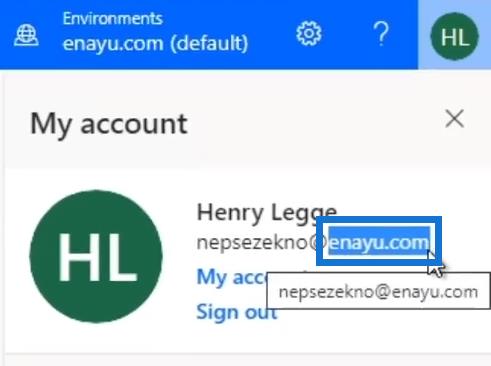Expand the Environments picker label
The width and height of the screenshot is (491, 366).
pos(113,19)
